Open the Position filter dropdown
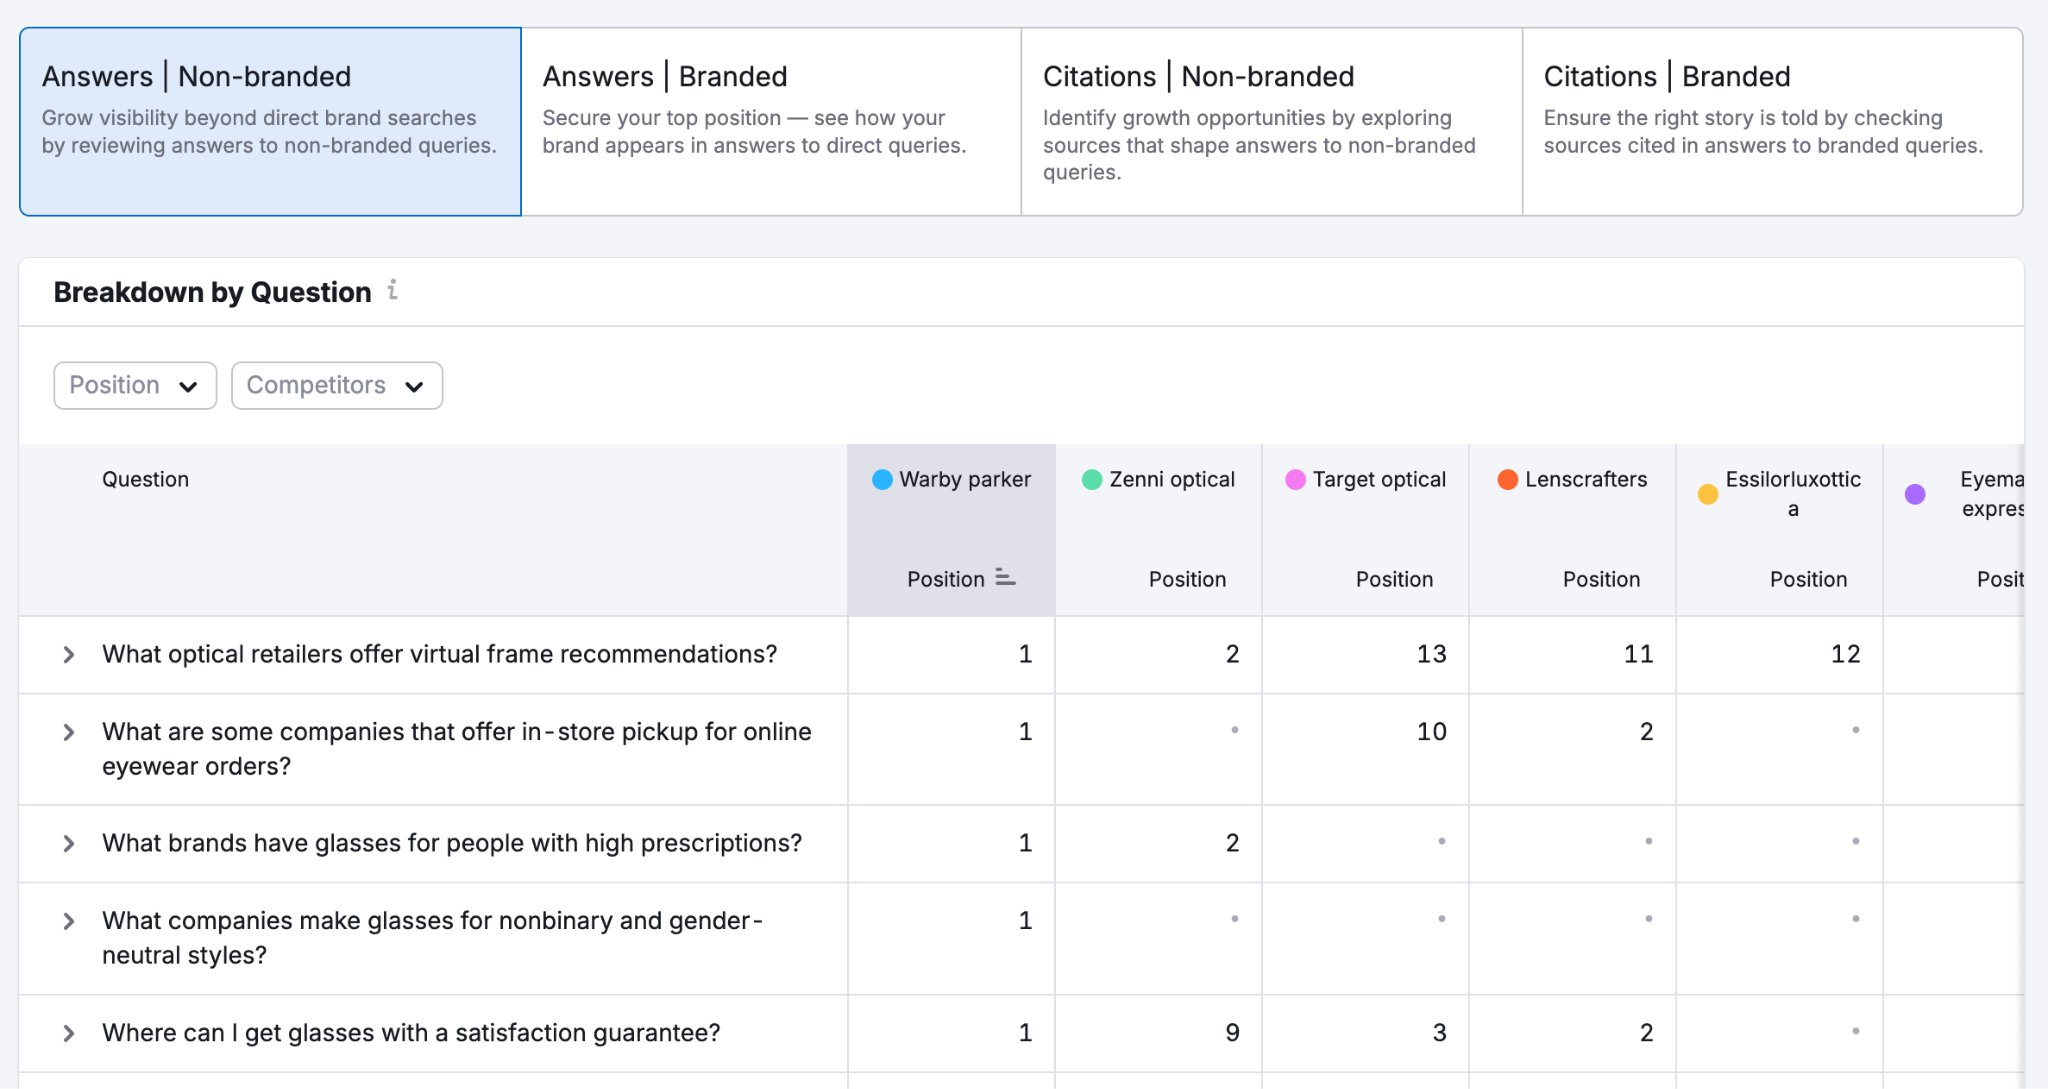 coord(134,385)
